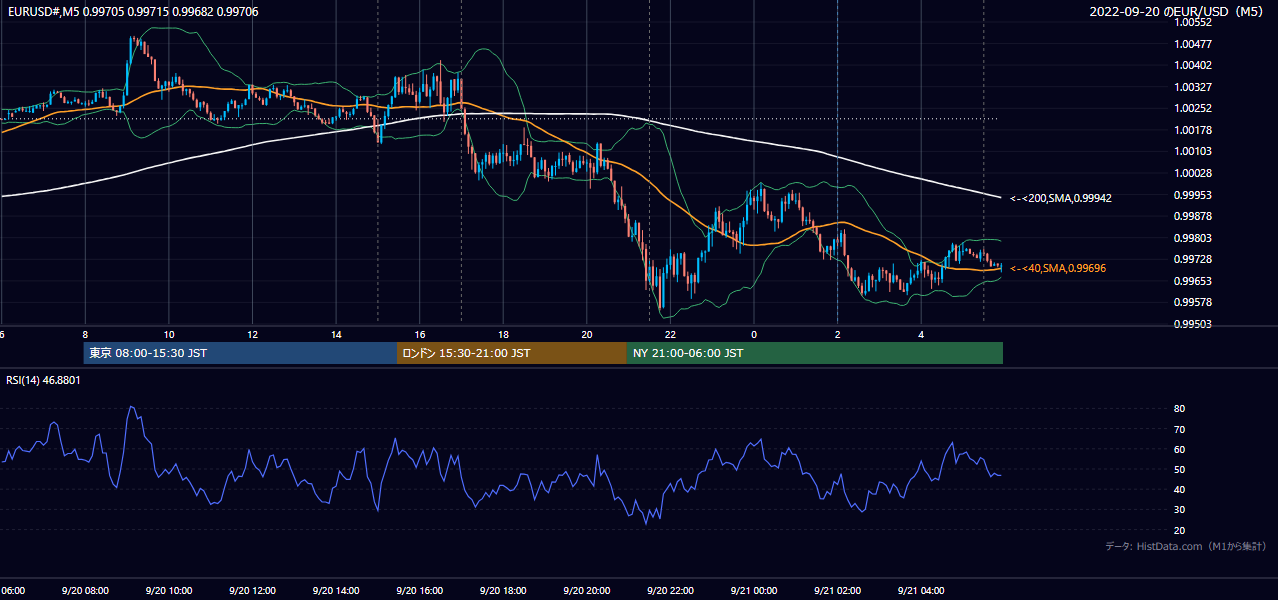Click the RSI scale value 70
This screenshot has height=600, width=1278.
coord(1180,429)
